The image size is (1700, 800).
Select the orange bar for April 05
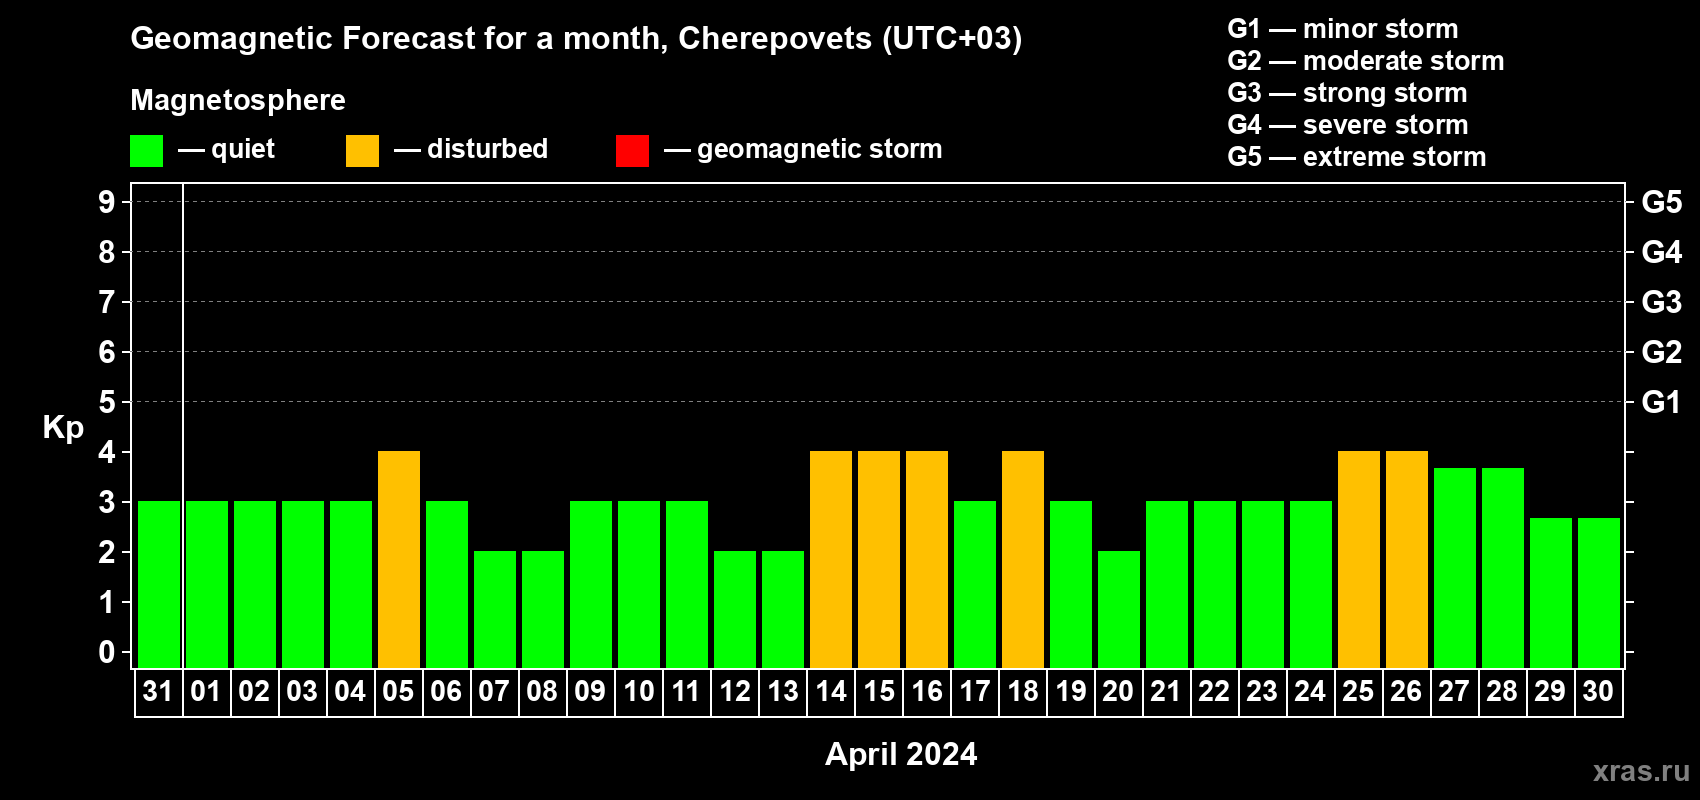pyautogui.click(x=399, y=559)
